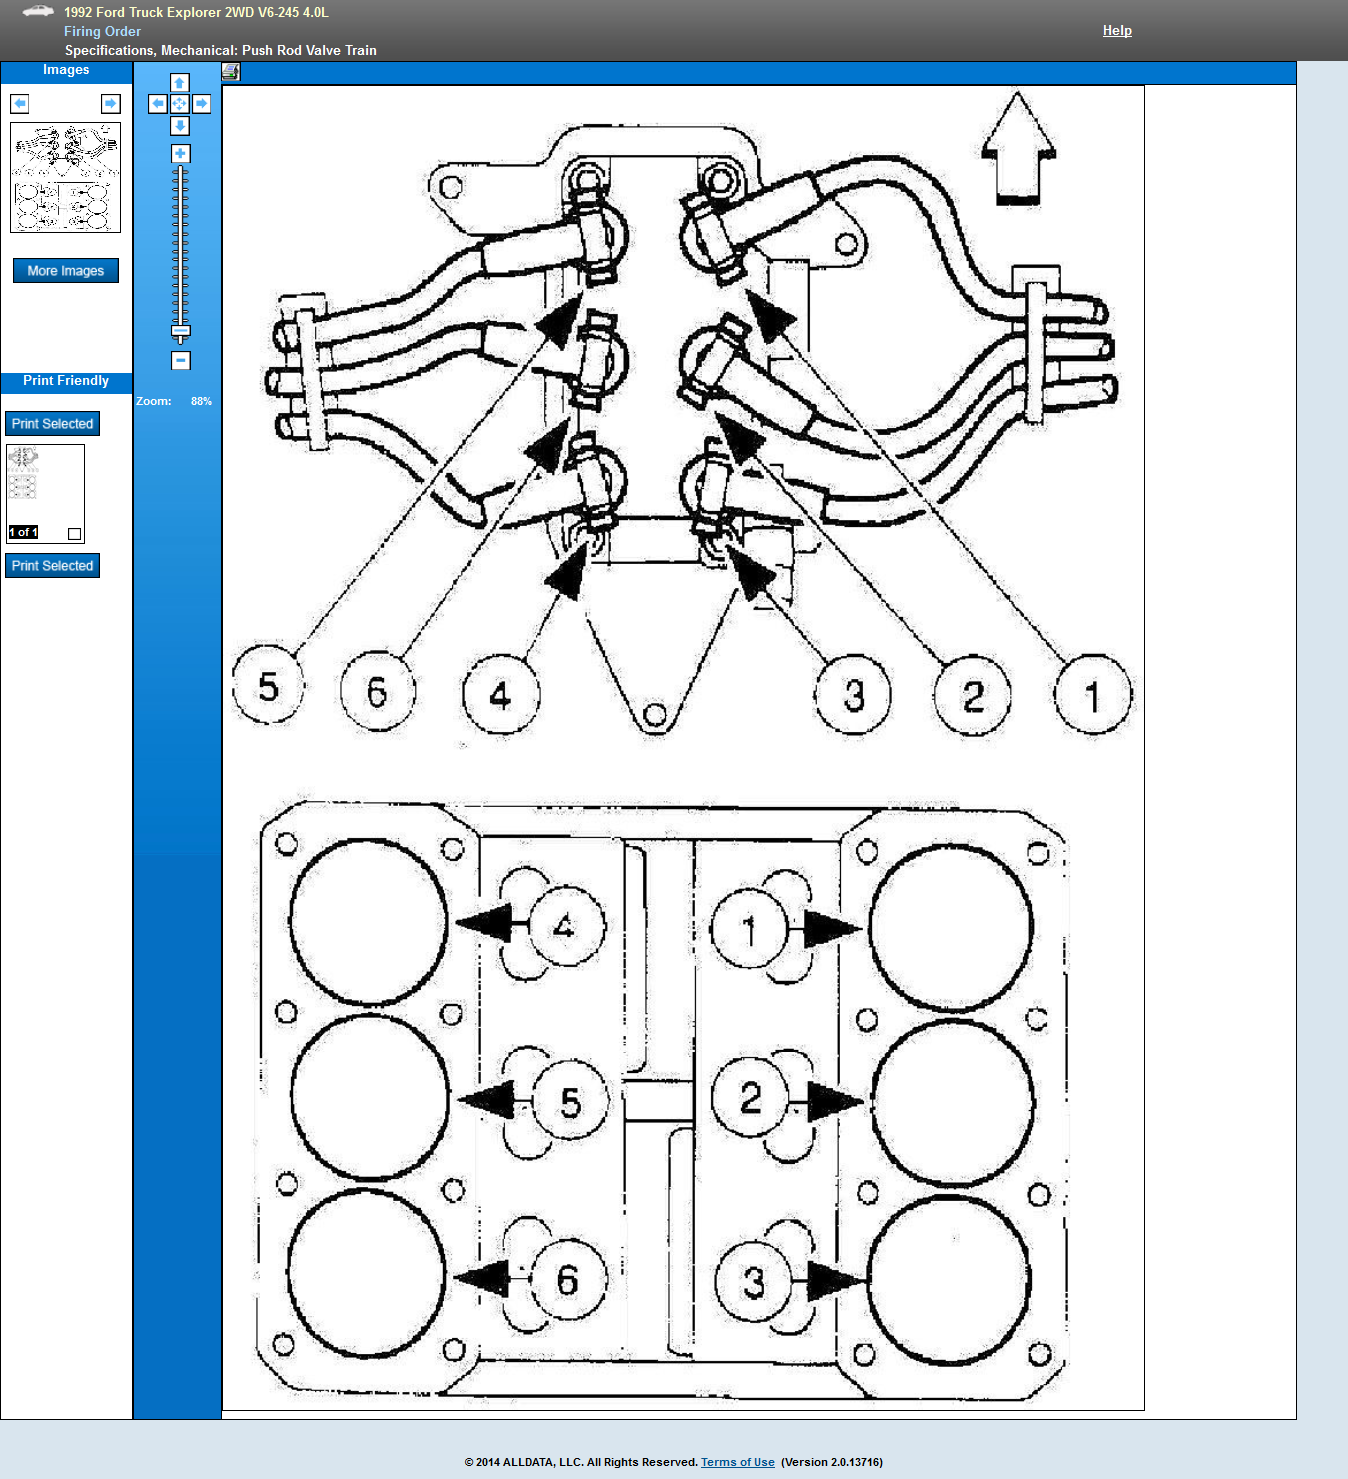Go to the previous image arrow
Viewport: 1348px width, 1479px height.
coord(20,104)
